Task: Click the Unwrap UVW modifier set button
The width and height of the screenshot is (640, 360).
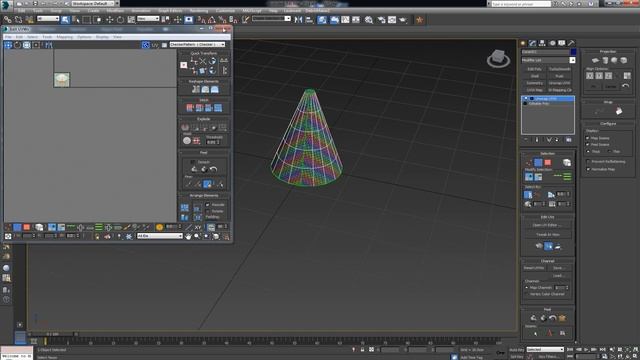Action: [559, 83]
